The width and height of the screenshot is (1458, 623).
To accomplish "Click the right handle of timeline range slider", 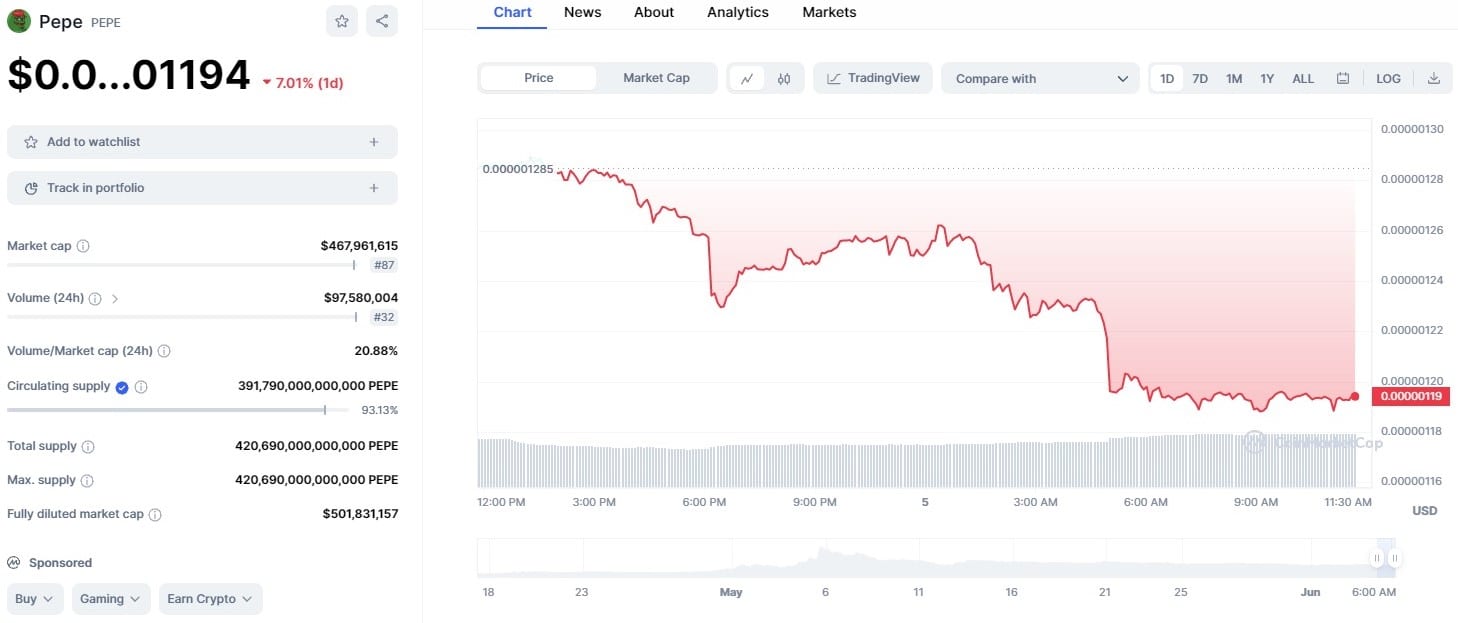I will click(x=1394, y=558).
